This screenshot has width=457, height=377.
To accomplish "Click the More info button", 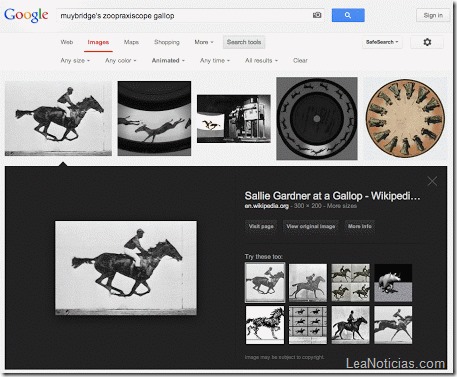I will pyautogui.click(x=360, y=226).
